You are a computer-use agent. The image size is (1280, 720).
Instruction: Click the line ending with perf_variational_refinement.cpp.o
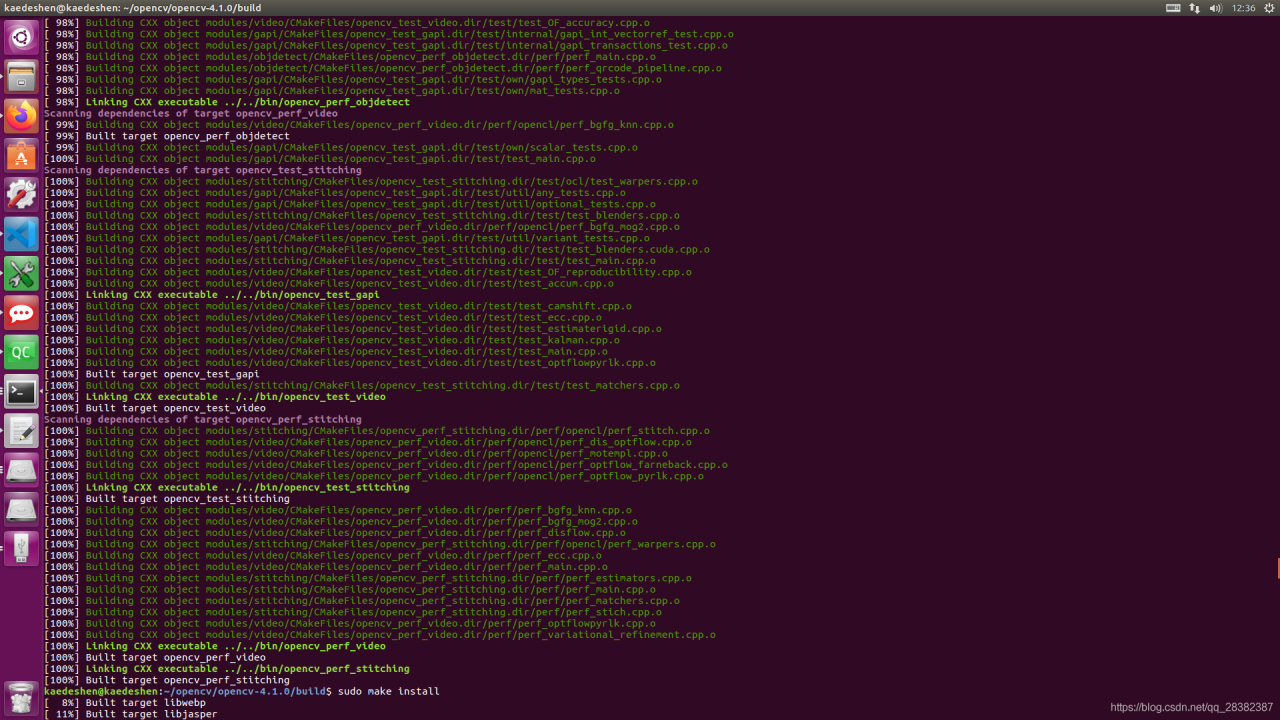point(380,635)
